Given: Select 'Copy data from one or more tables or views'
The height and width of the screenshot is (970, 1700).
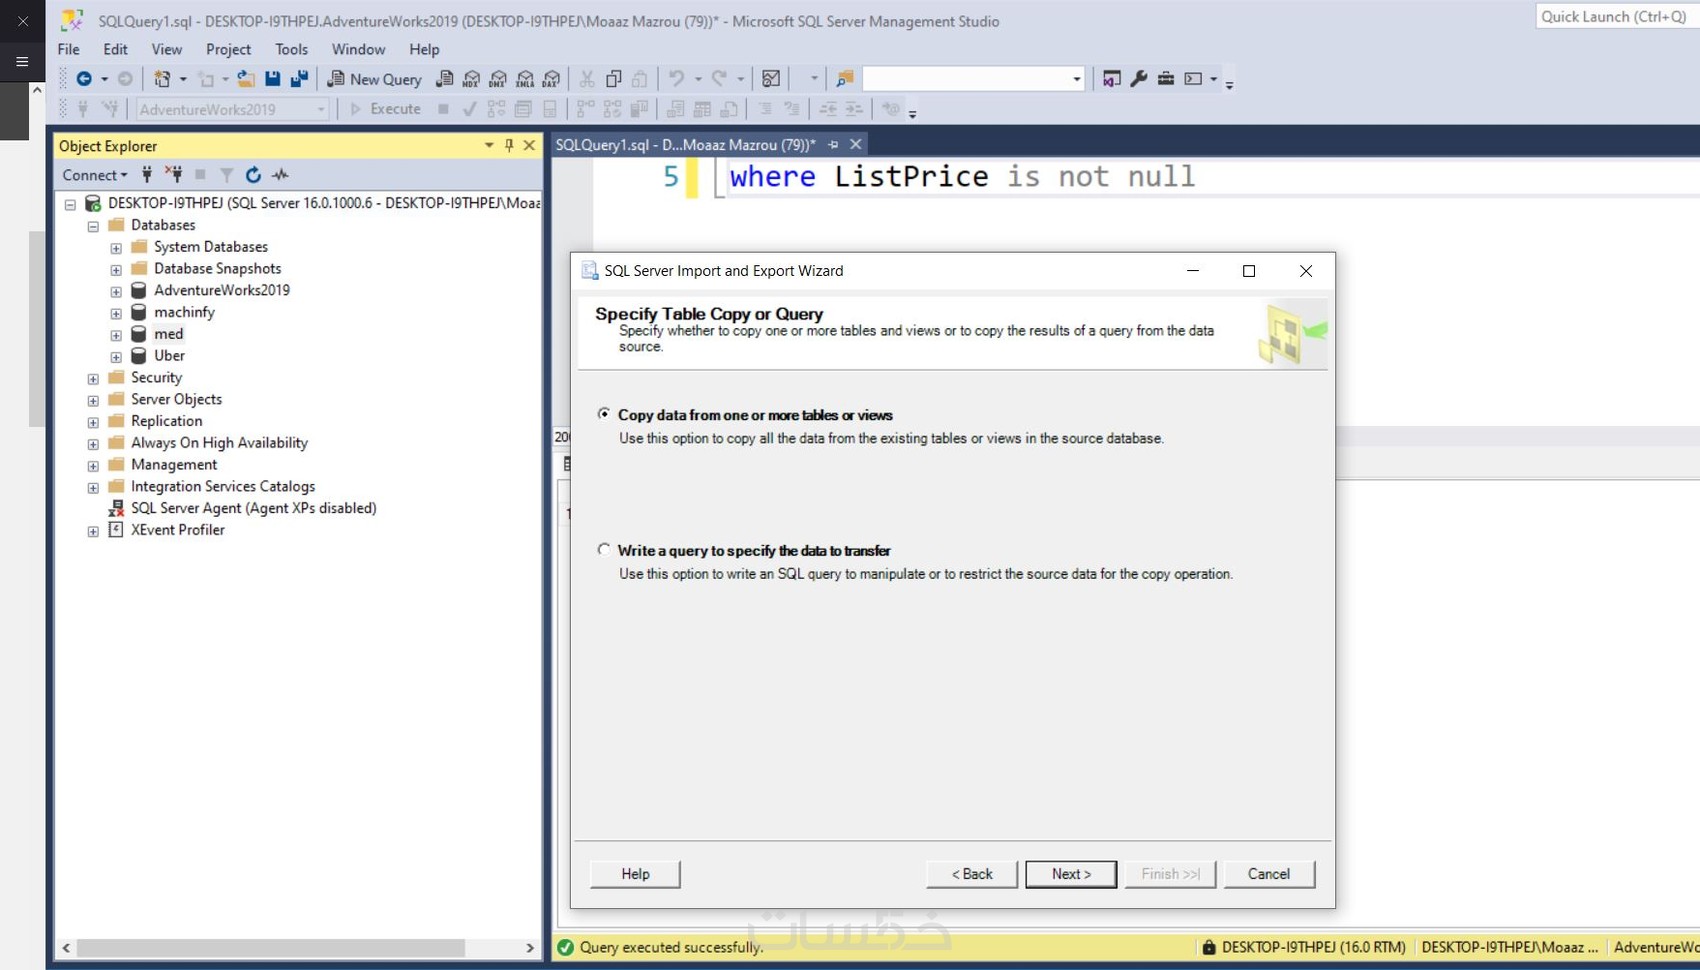Looking at the screenshot, I should pos(604,414).
